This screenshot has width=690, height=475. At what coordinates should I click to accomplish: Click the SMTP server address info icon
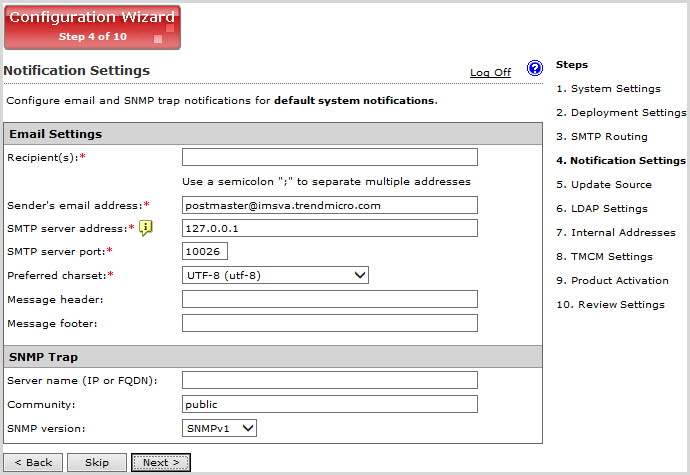tap(145, 228)
